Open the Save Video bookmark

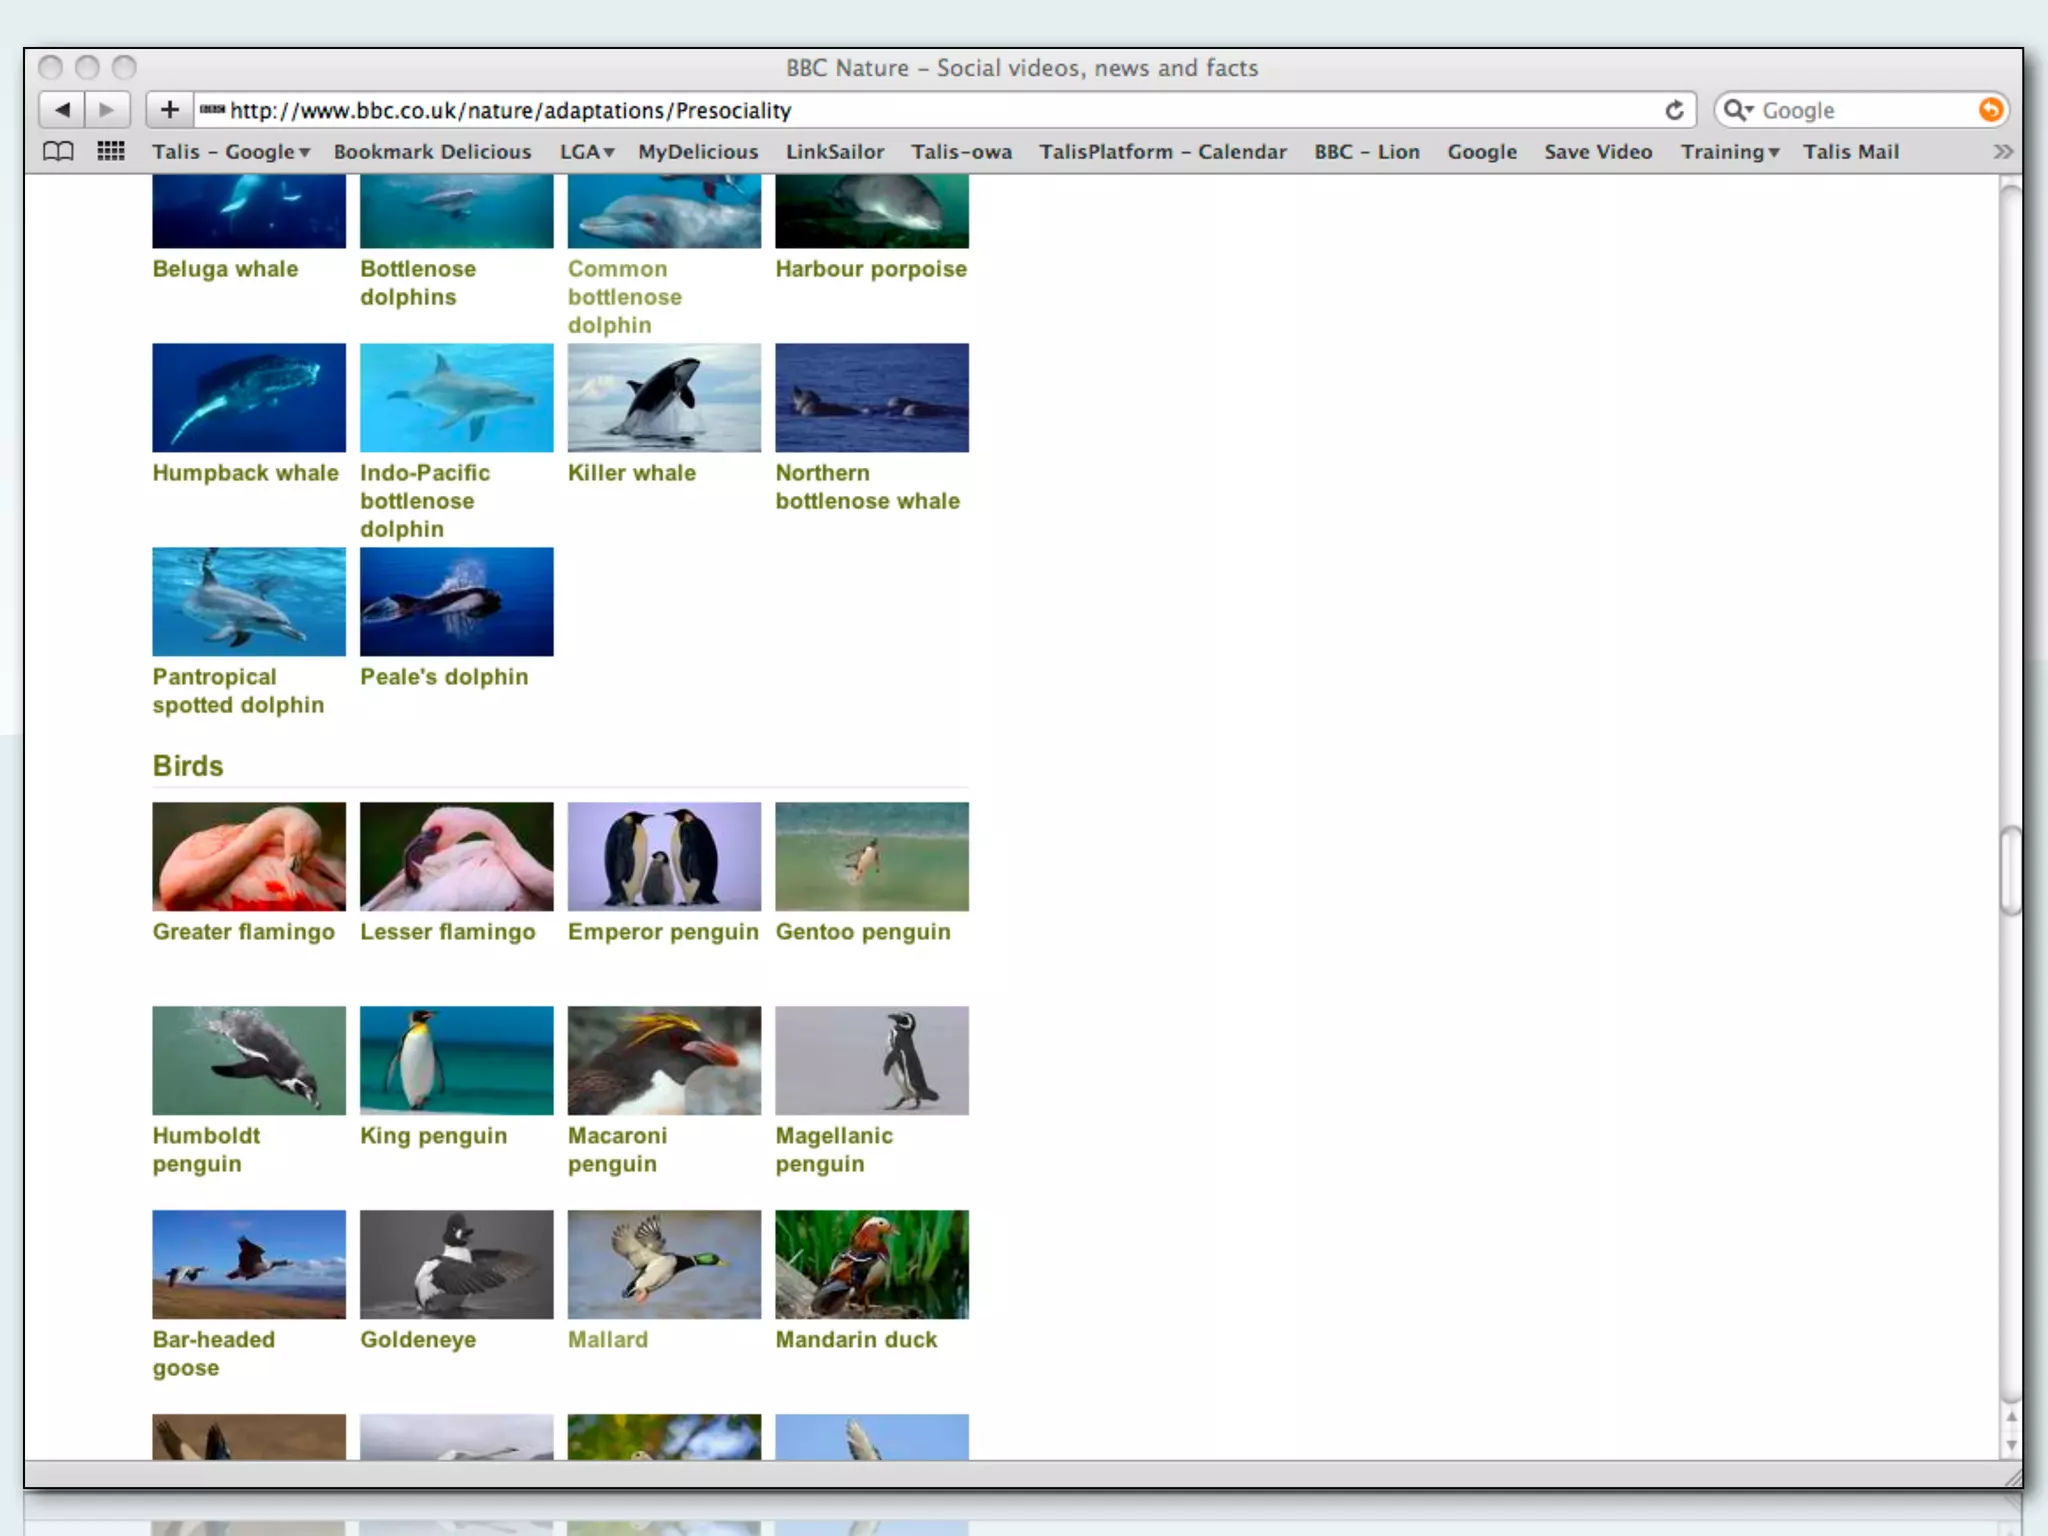tap(1597, 152)
